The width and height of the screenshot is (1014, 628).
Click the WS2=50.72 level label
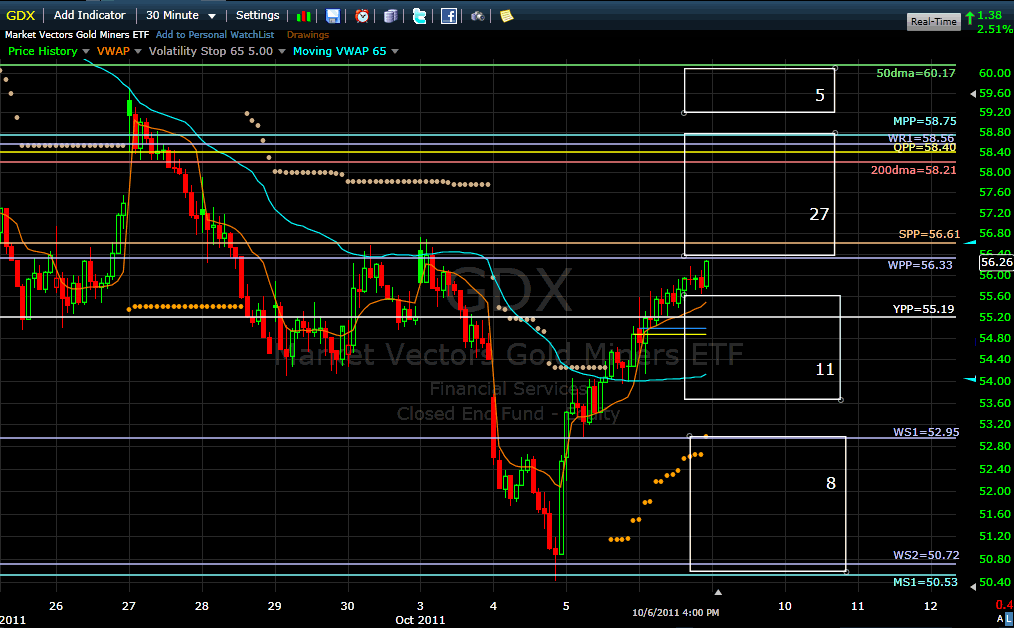click(926, 555)
